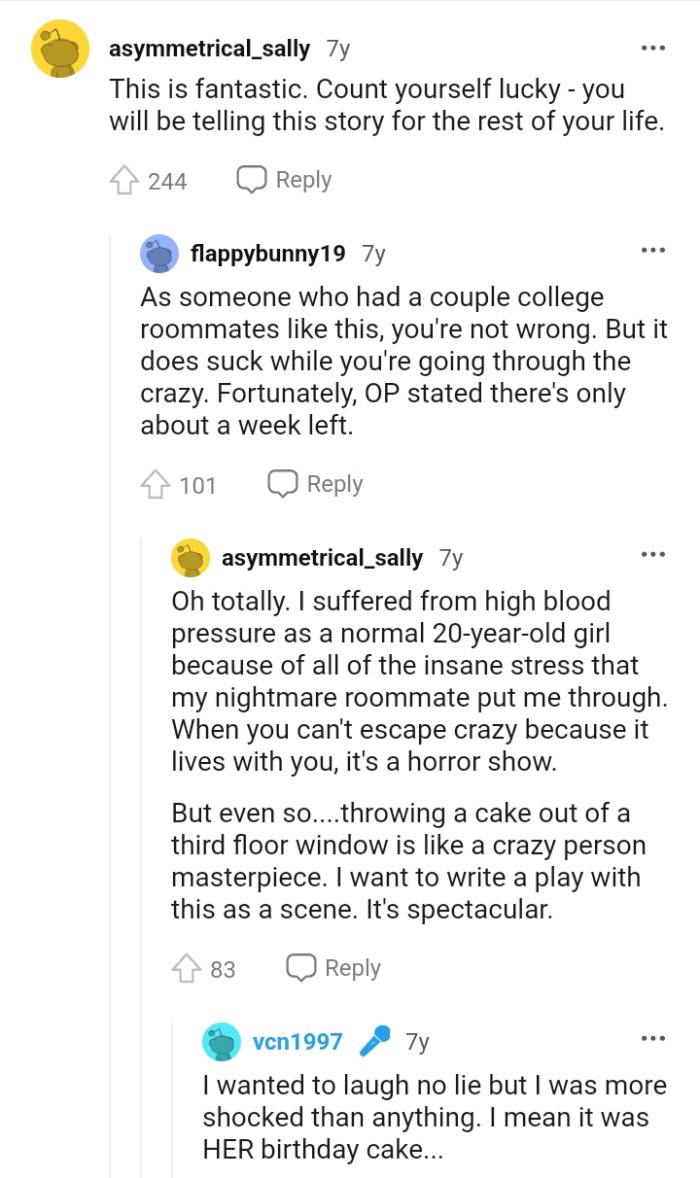Open the options menu on the 83-point reply
The height and width of the screenshot is (1178, 700).
(652, 553)
